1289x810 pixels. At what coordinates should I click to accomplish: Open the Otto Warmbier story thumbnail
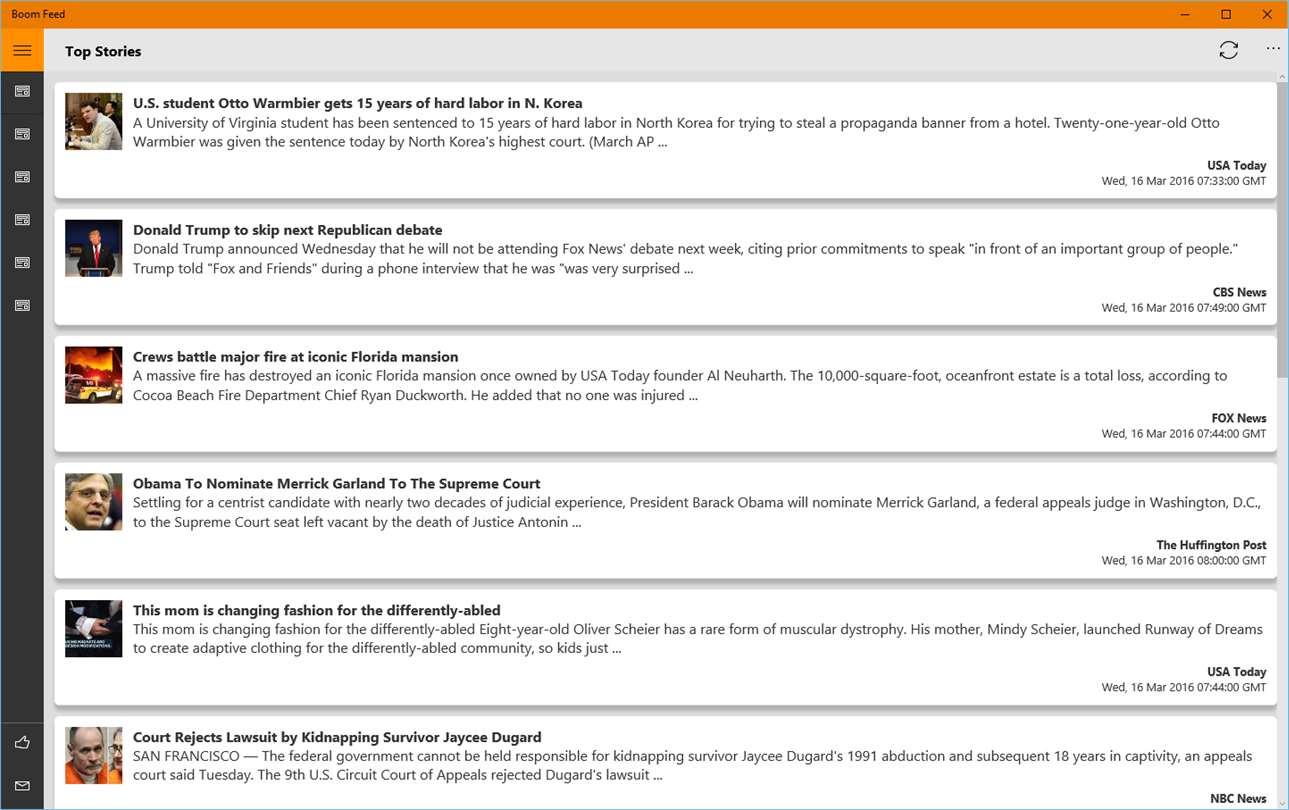[93, 121]
